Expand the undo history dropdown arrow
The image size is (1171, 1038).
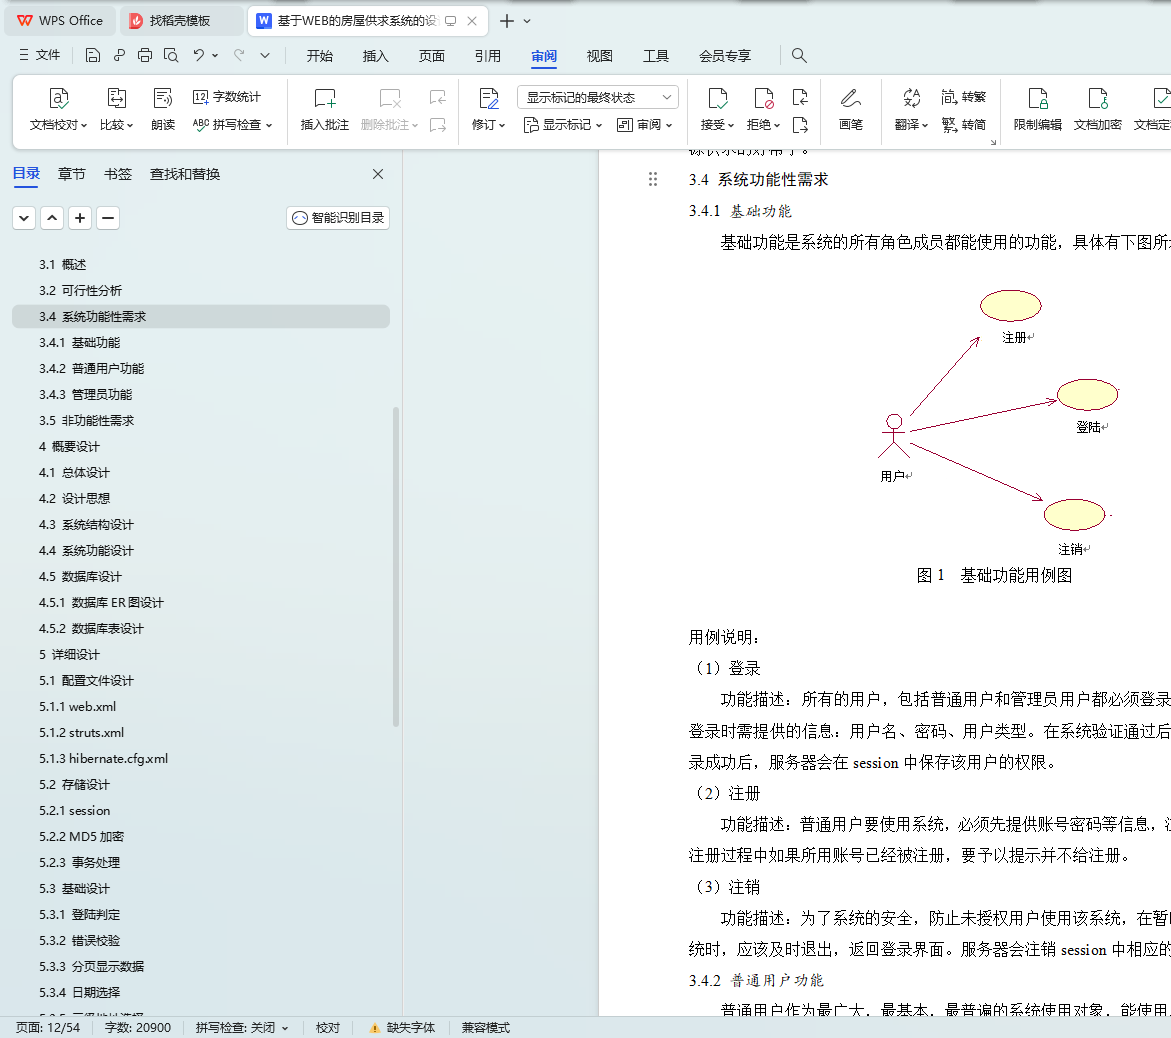(215, 55)
